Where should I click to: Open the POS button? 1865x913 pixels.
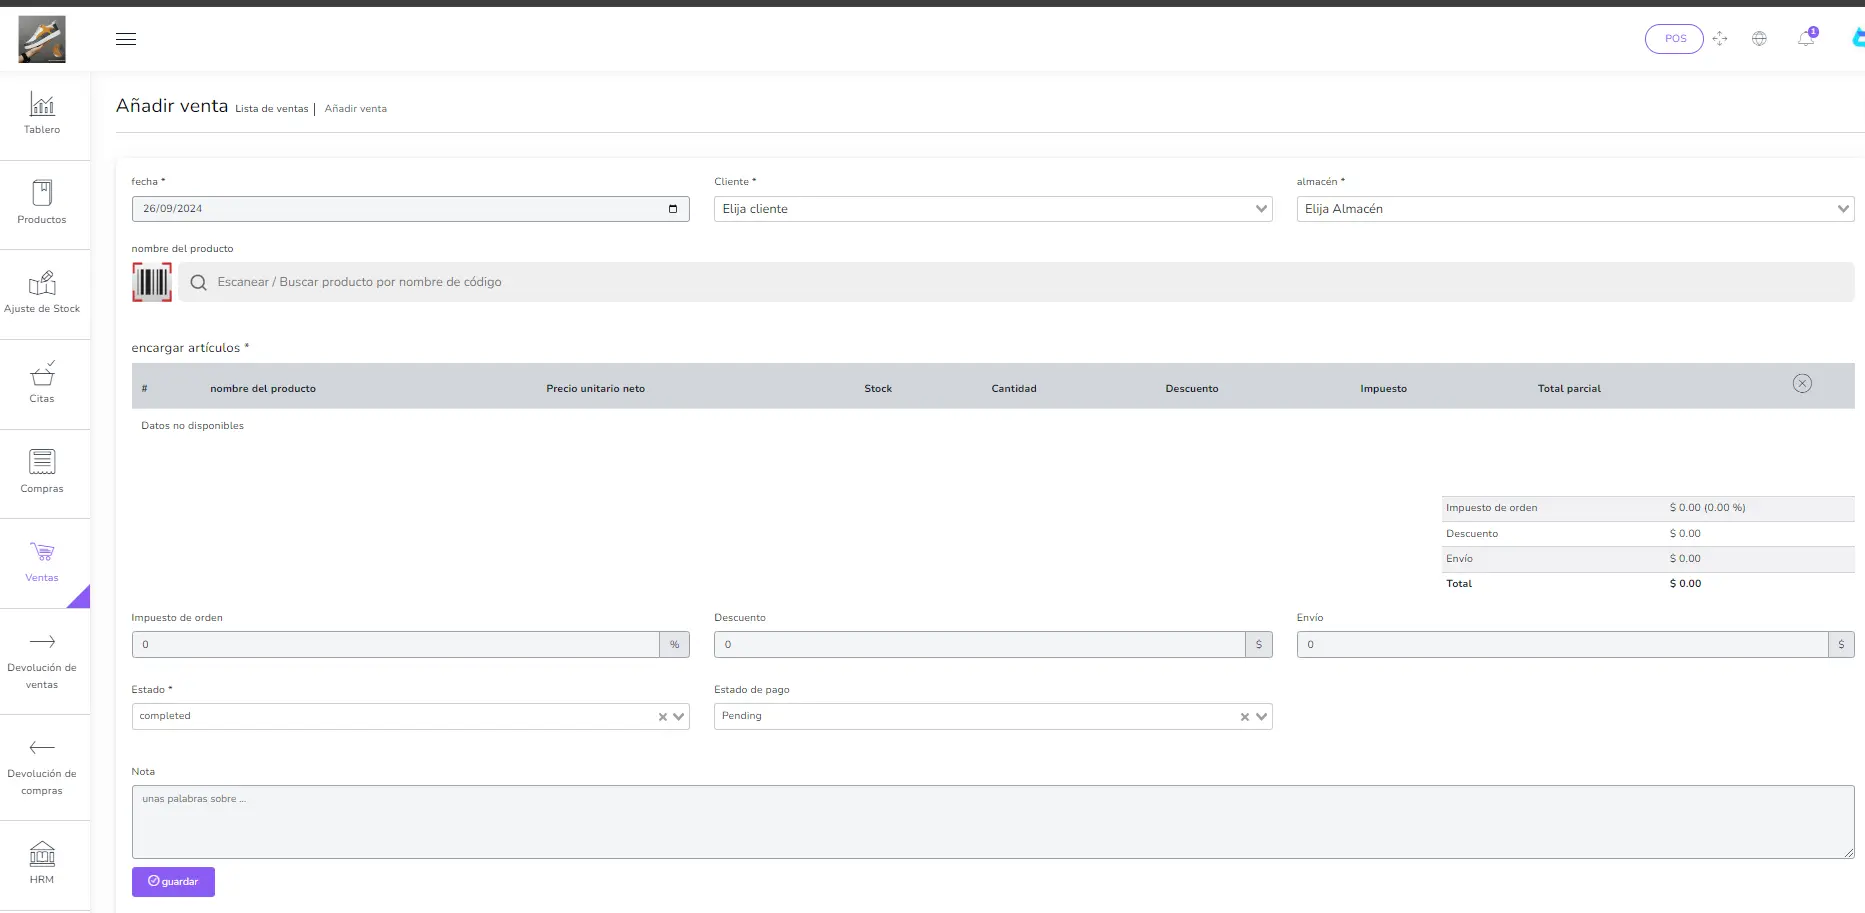[1674, 39]
